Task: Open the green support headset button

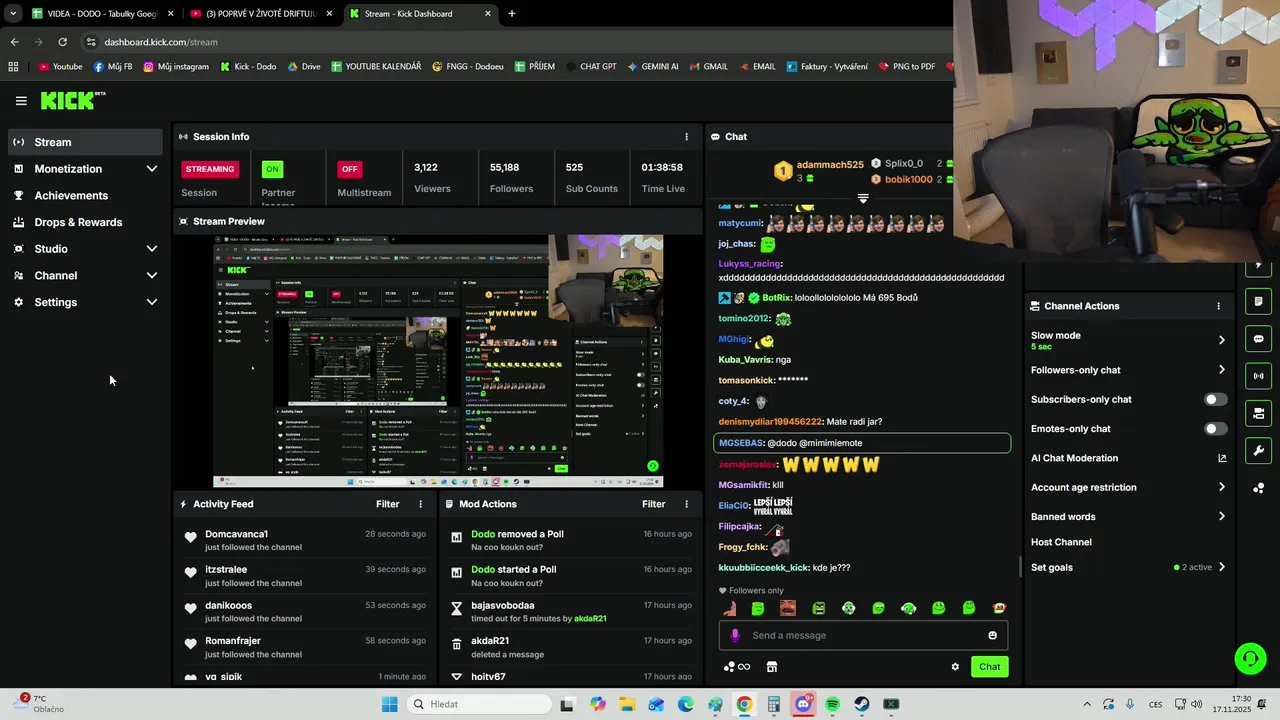Action: (x=1250, y=658)
